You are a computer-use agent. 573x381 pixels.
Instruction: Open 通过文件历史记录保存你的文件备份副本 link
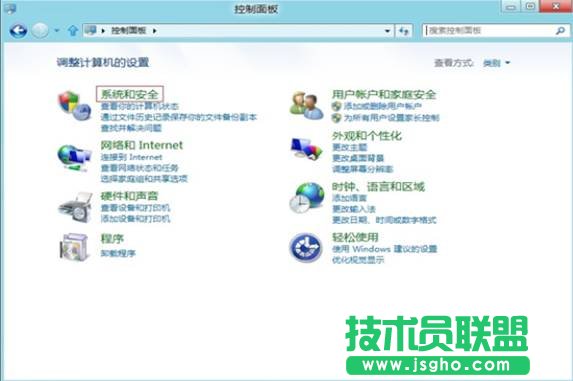click(x=179, y=117)
